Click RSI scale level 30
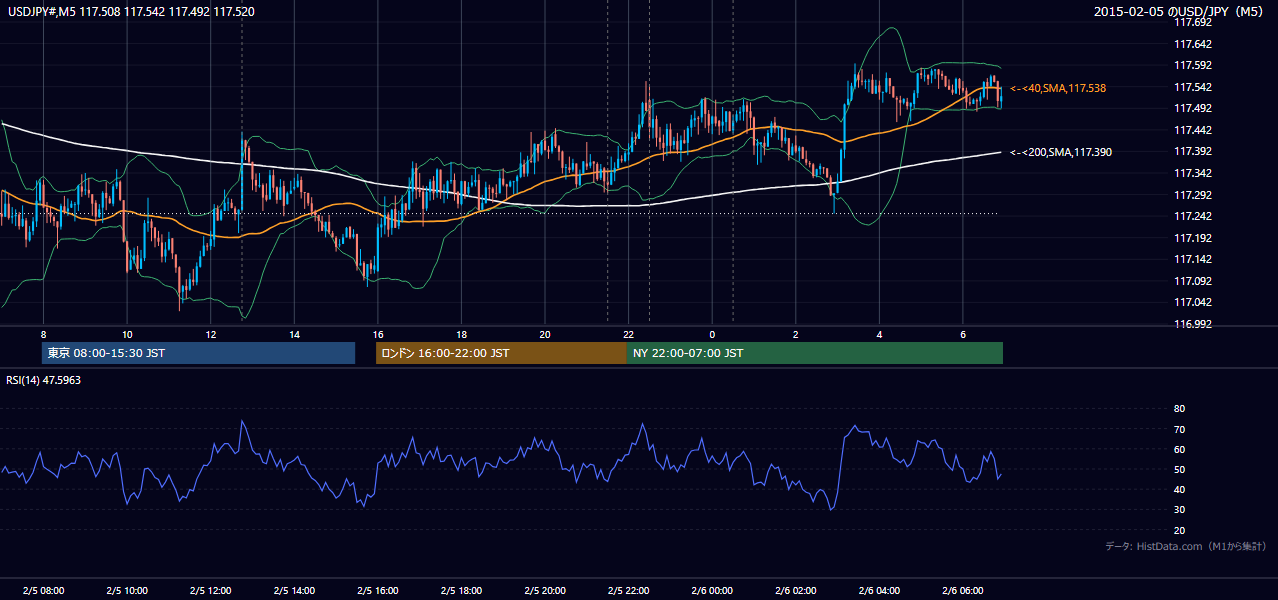 (1179, 510)
